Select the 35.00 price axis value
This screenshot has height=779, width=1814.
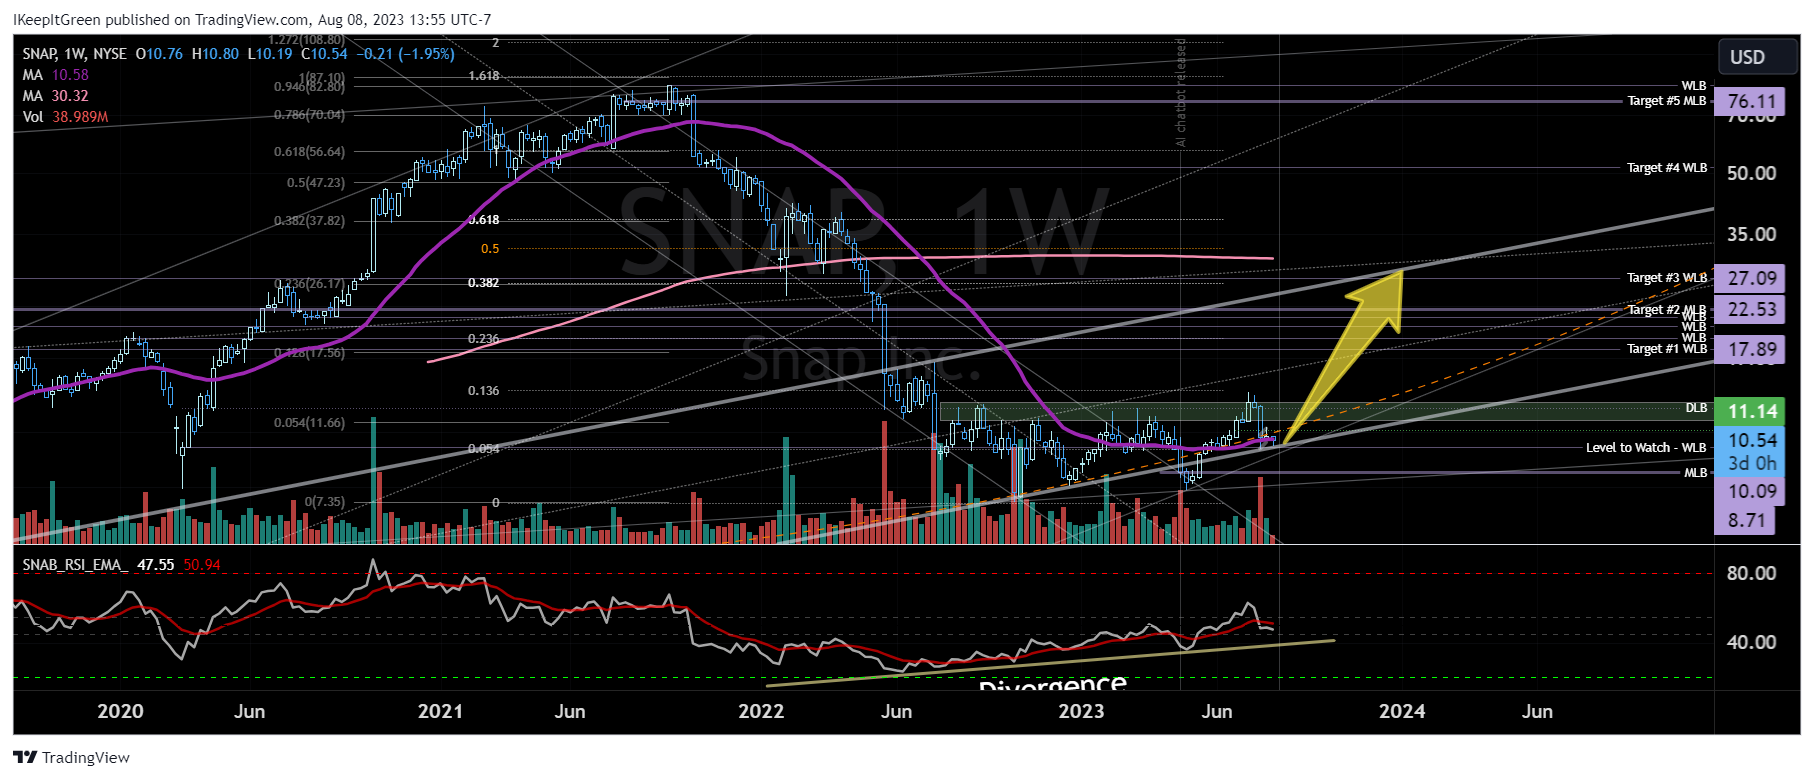click(1751, 234)
